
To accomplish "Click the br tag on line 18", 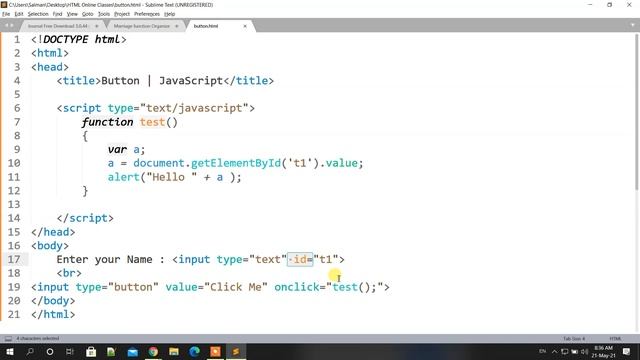I will [69, 273].
